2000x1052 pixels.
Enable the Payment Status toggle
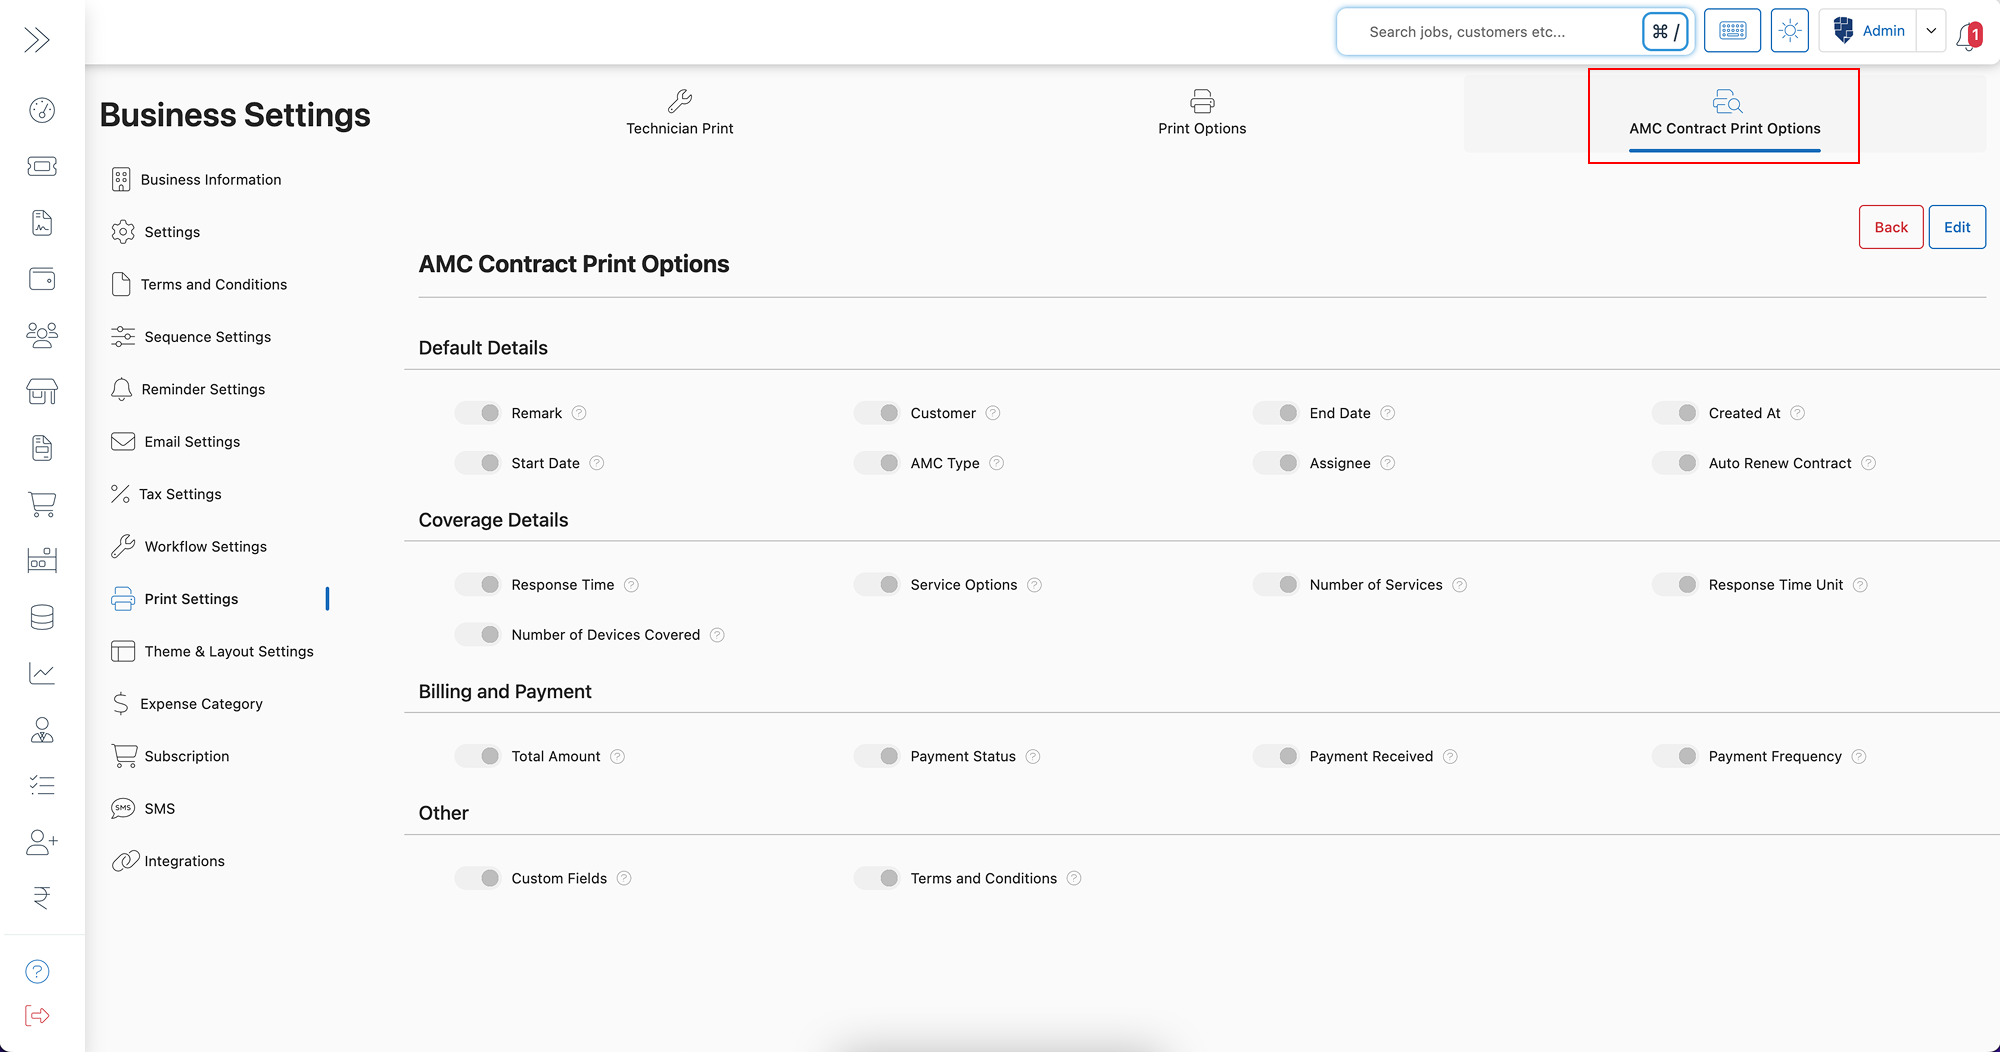[877, 756]
